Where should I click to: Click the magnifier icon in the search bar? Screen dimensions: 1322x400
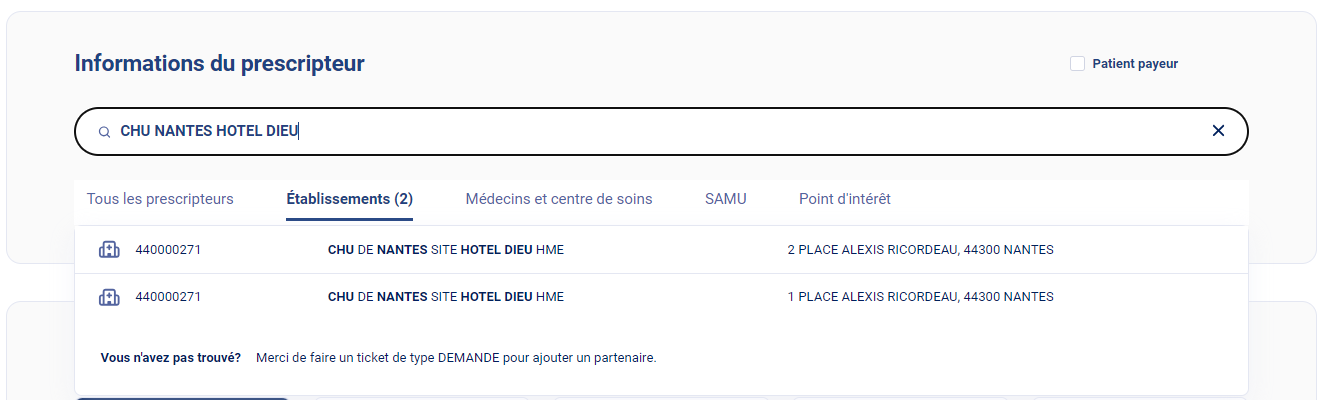point(104,132)
